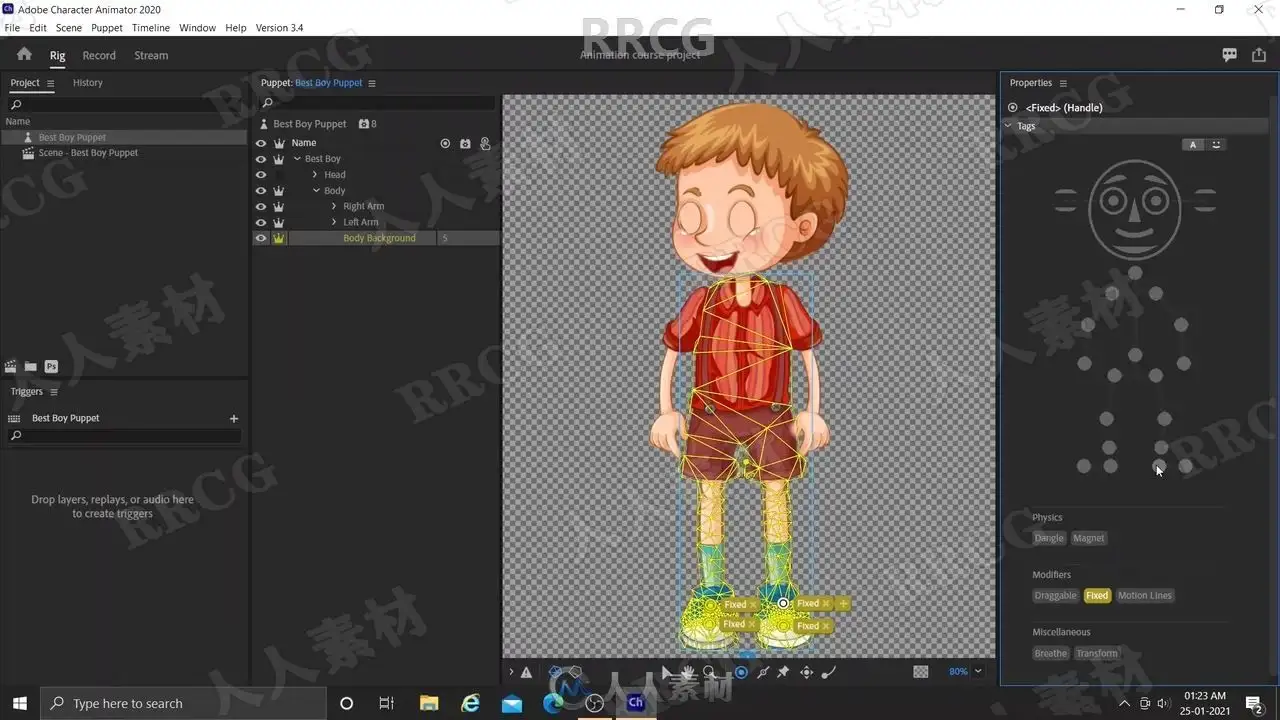Open the Properties panel menu icon
Viewport: 1280px width, 720px height.
coord(1063,83)
